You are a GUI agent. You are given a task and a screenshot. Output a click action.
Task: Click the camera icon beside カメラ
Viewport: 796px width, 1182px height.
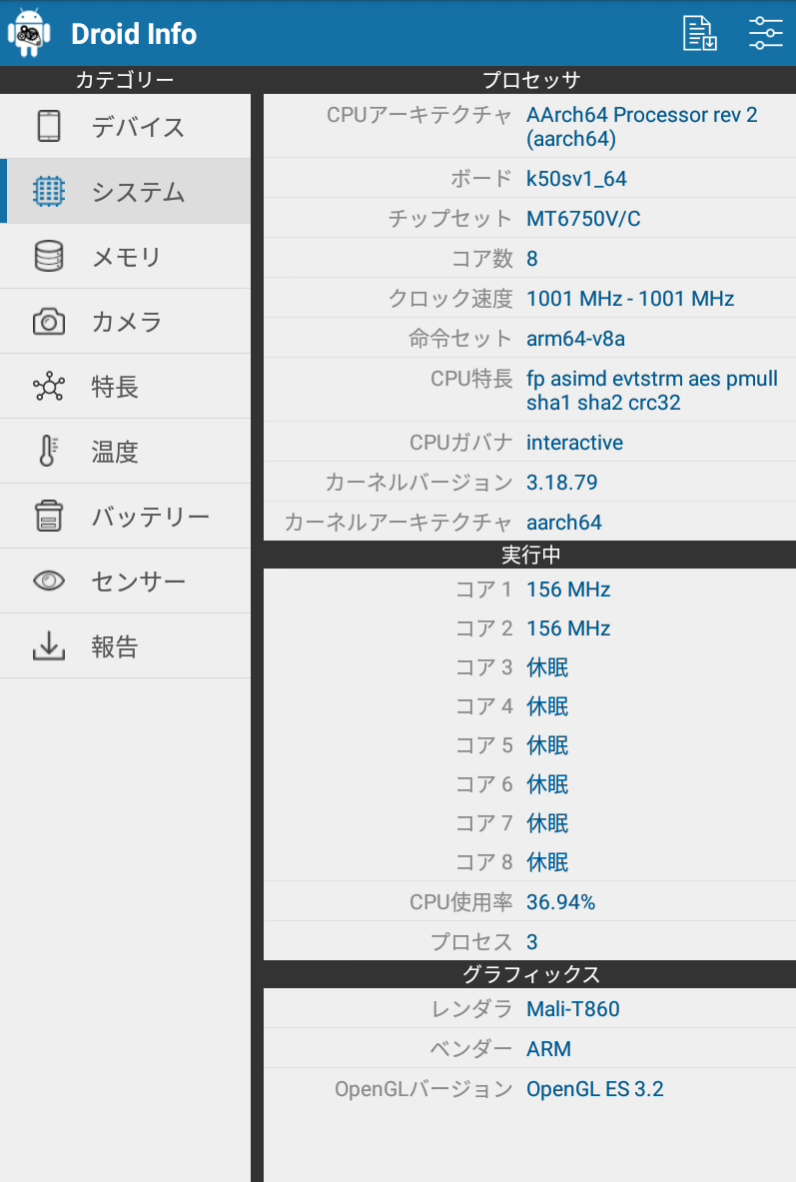coord(49,321)
